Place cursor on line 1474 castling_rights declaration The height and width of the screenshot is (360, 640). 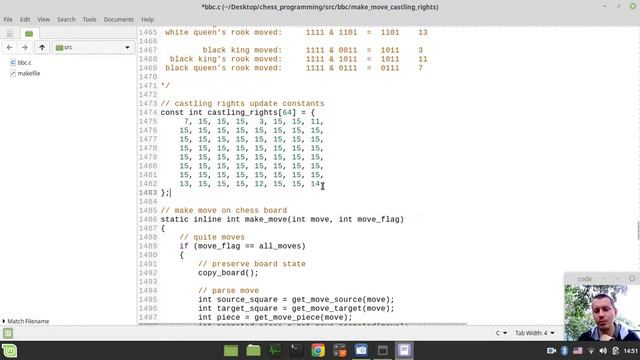tap(238, 113)
